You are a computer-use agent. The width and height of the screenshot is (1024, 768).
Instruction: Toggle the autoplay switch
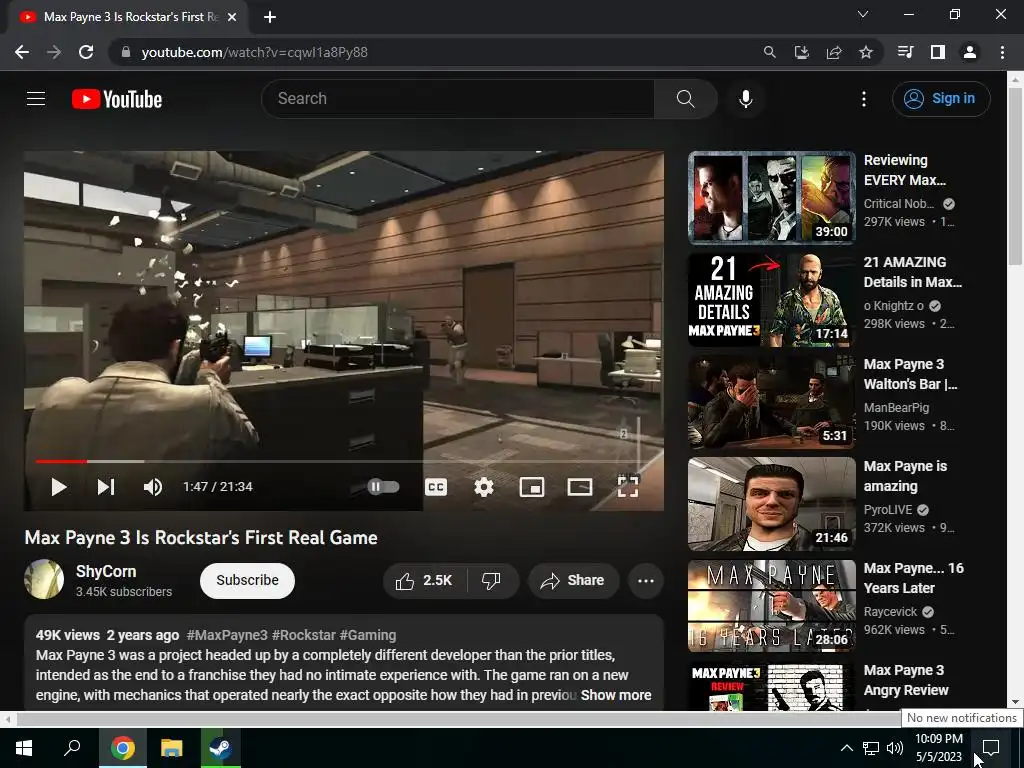point(383,487)
